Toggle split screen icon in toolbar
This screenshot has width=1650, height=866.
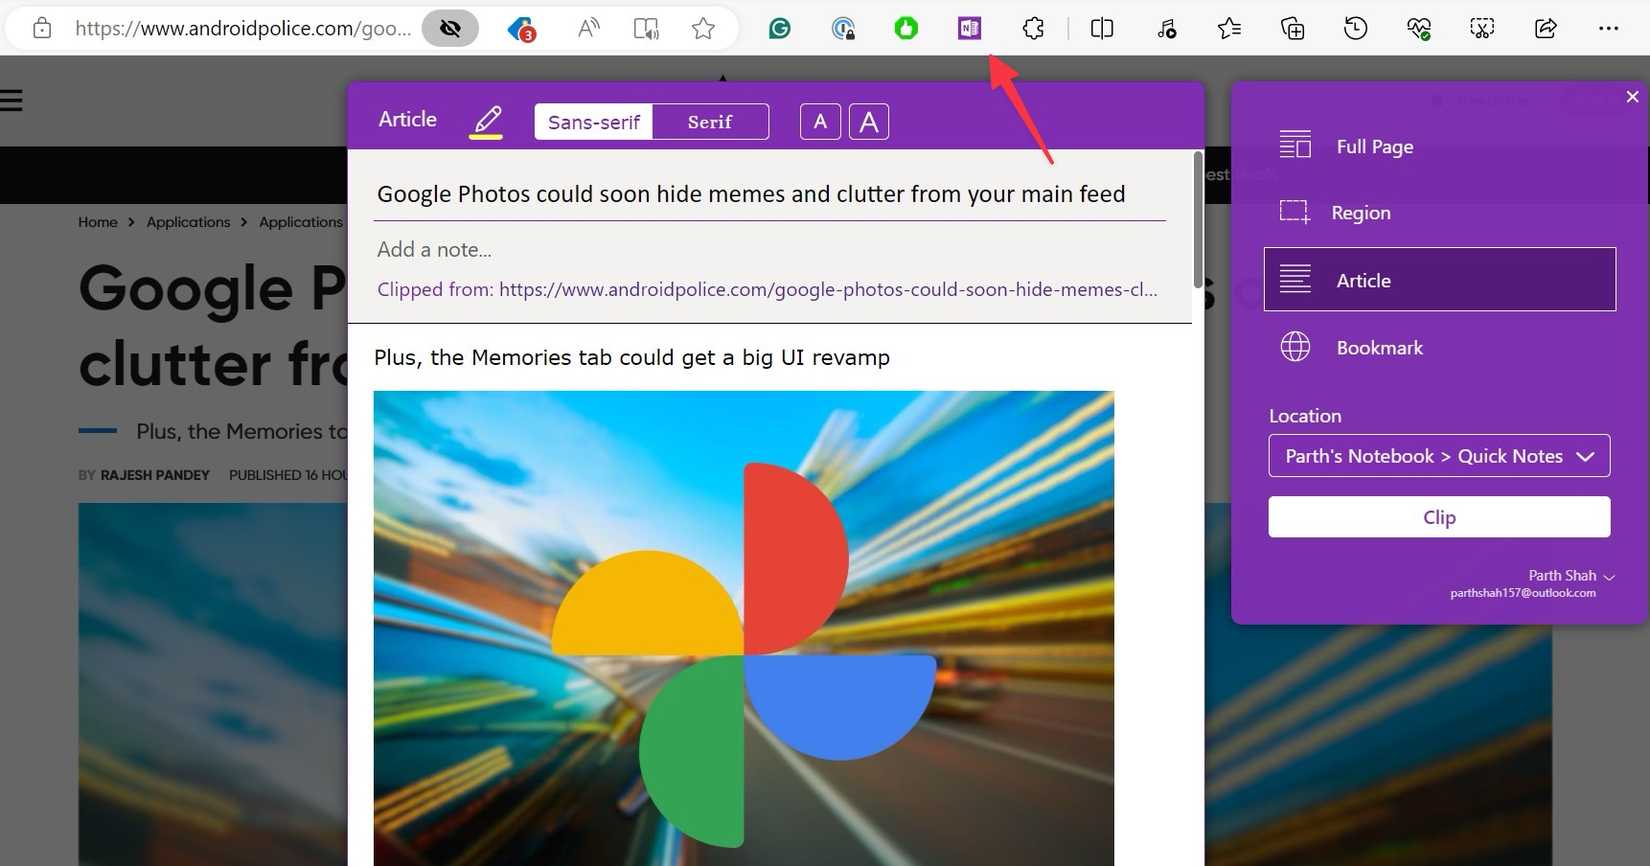pyautogui.click(x=1102, y=29)
